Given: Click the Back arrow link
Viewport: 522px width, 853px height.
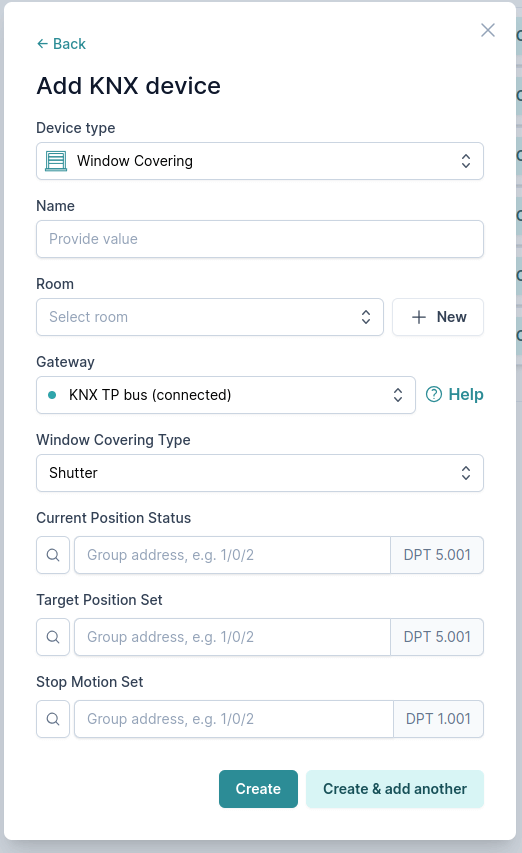Looking at the screenshot, I should (61, 44).
